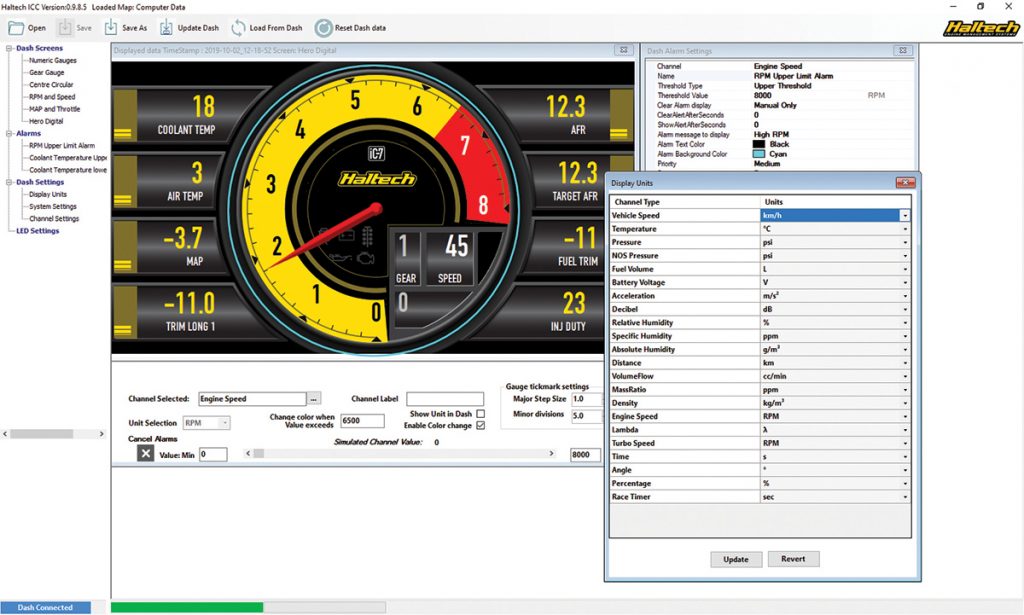The image size is (1024, 615).
Task: Open LED Settings in the tree
Action: (38, 230)
